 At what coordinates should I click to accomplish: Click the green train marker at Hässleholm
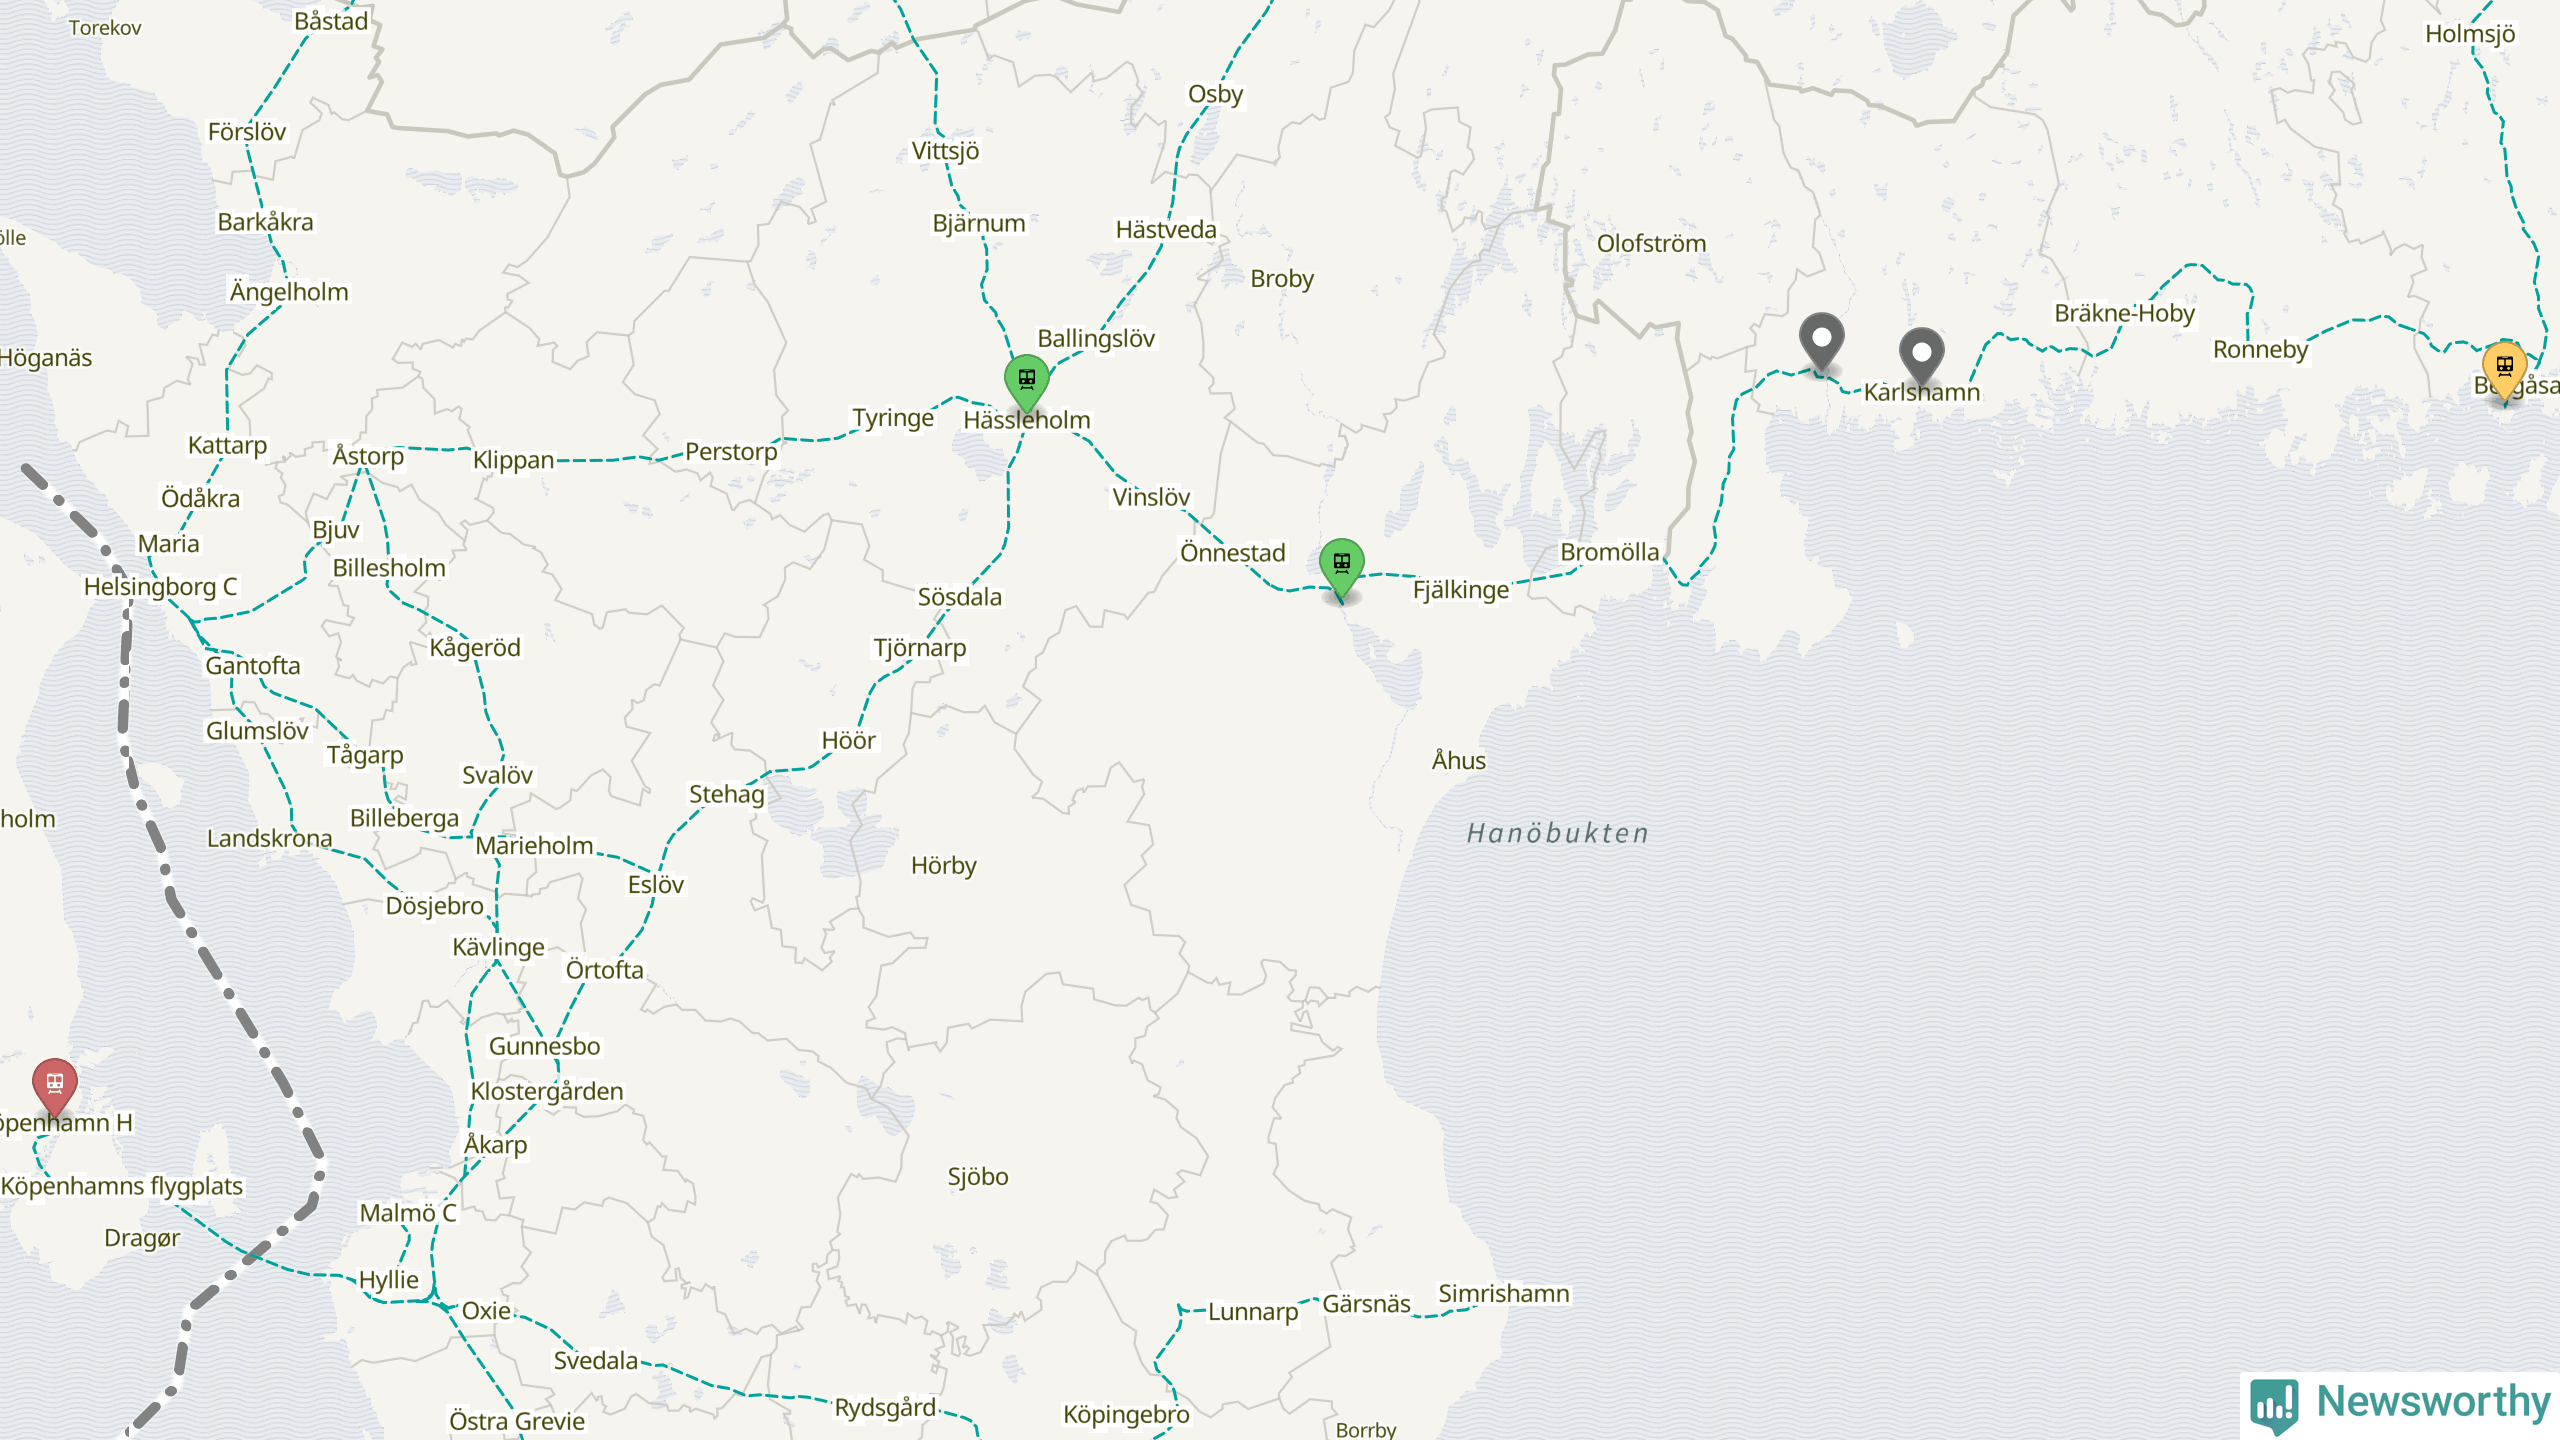(x=1027, y=382)
